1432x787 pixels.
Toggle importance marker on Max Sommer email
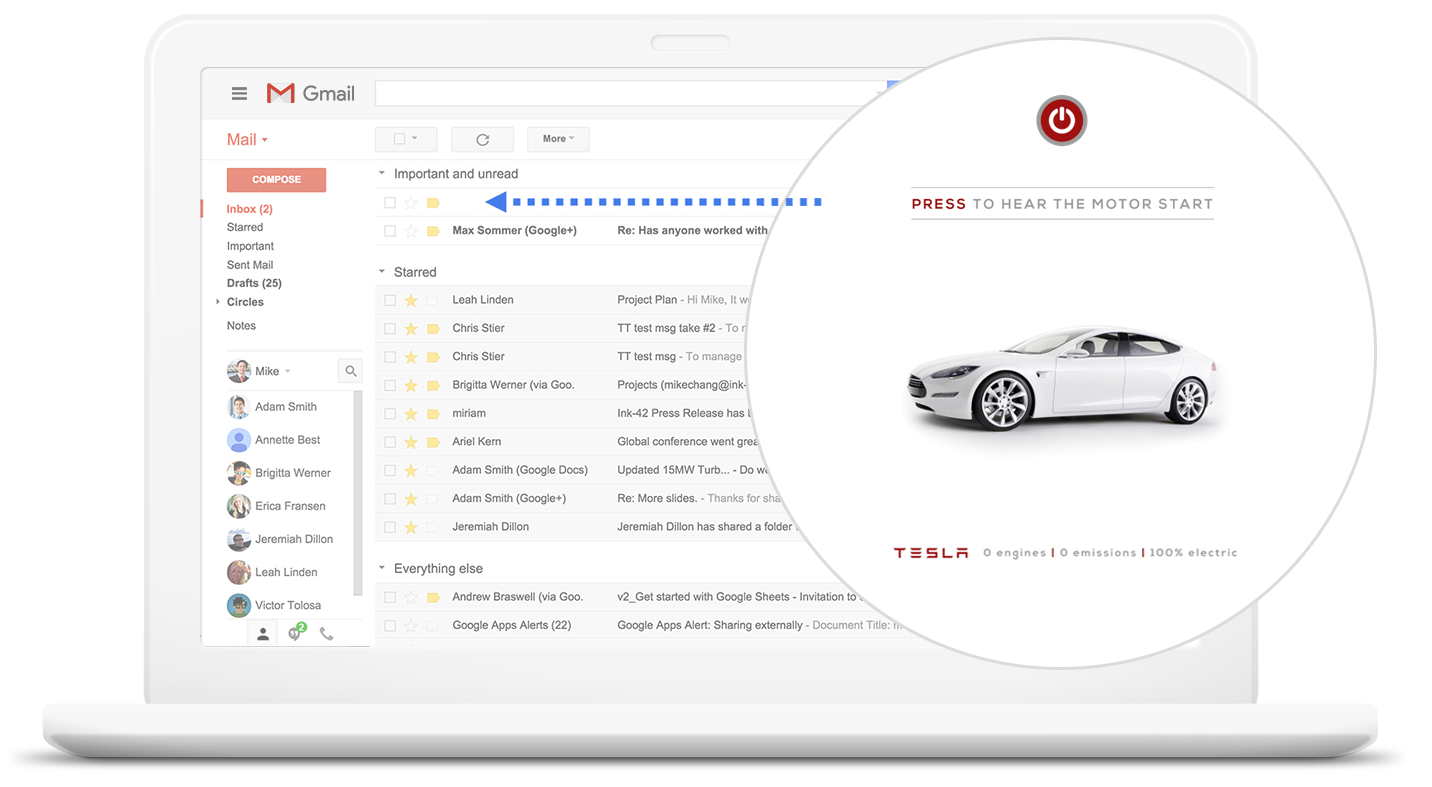click(433, 231)
